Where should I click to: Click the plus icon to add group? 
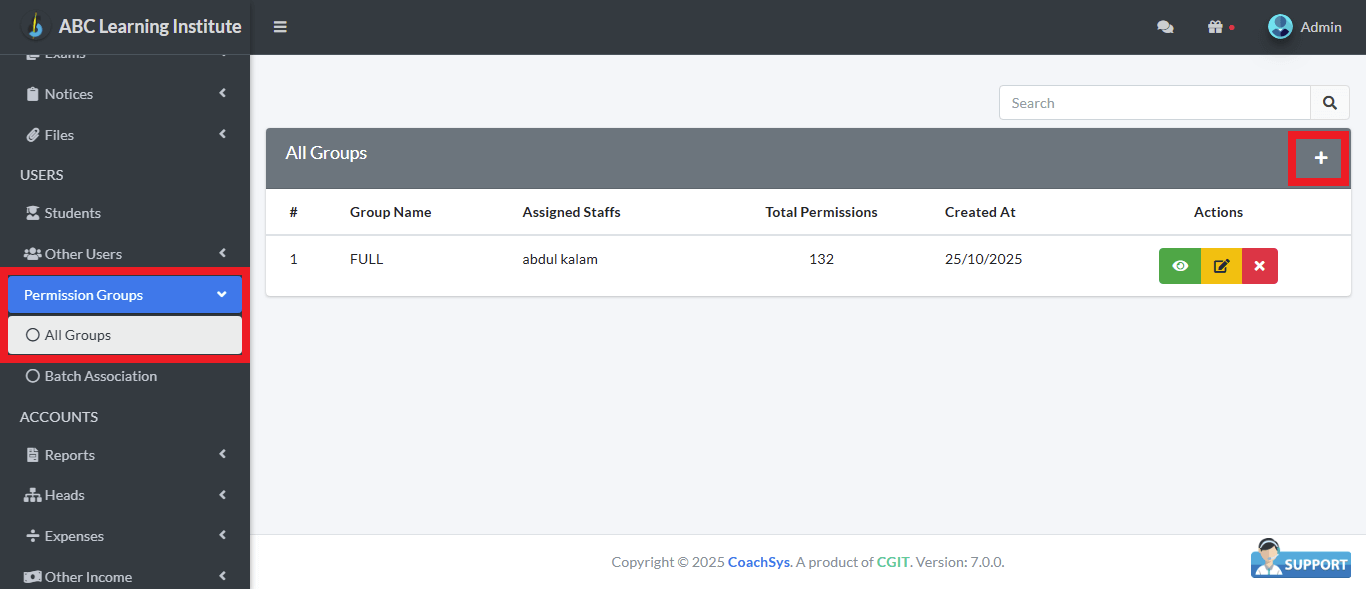point(1320,158)
